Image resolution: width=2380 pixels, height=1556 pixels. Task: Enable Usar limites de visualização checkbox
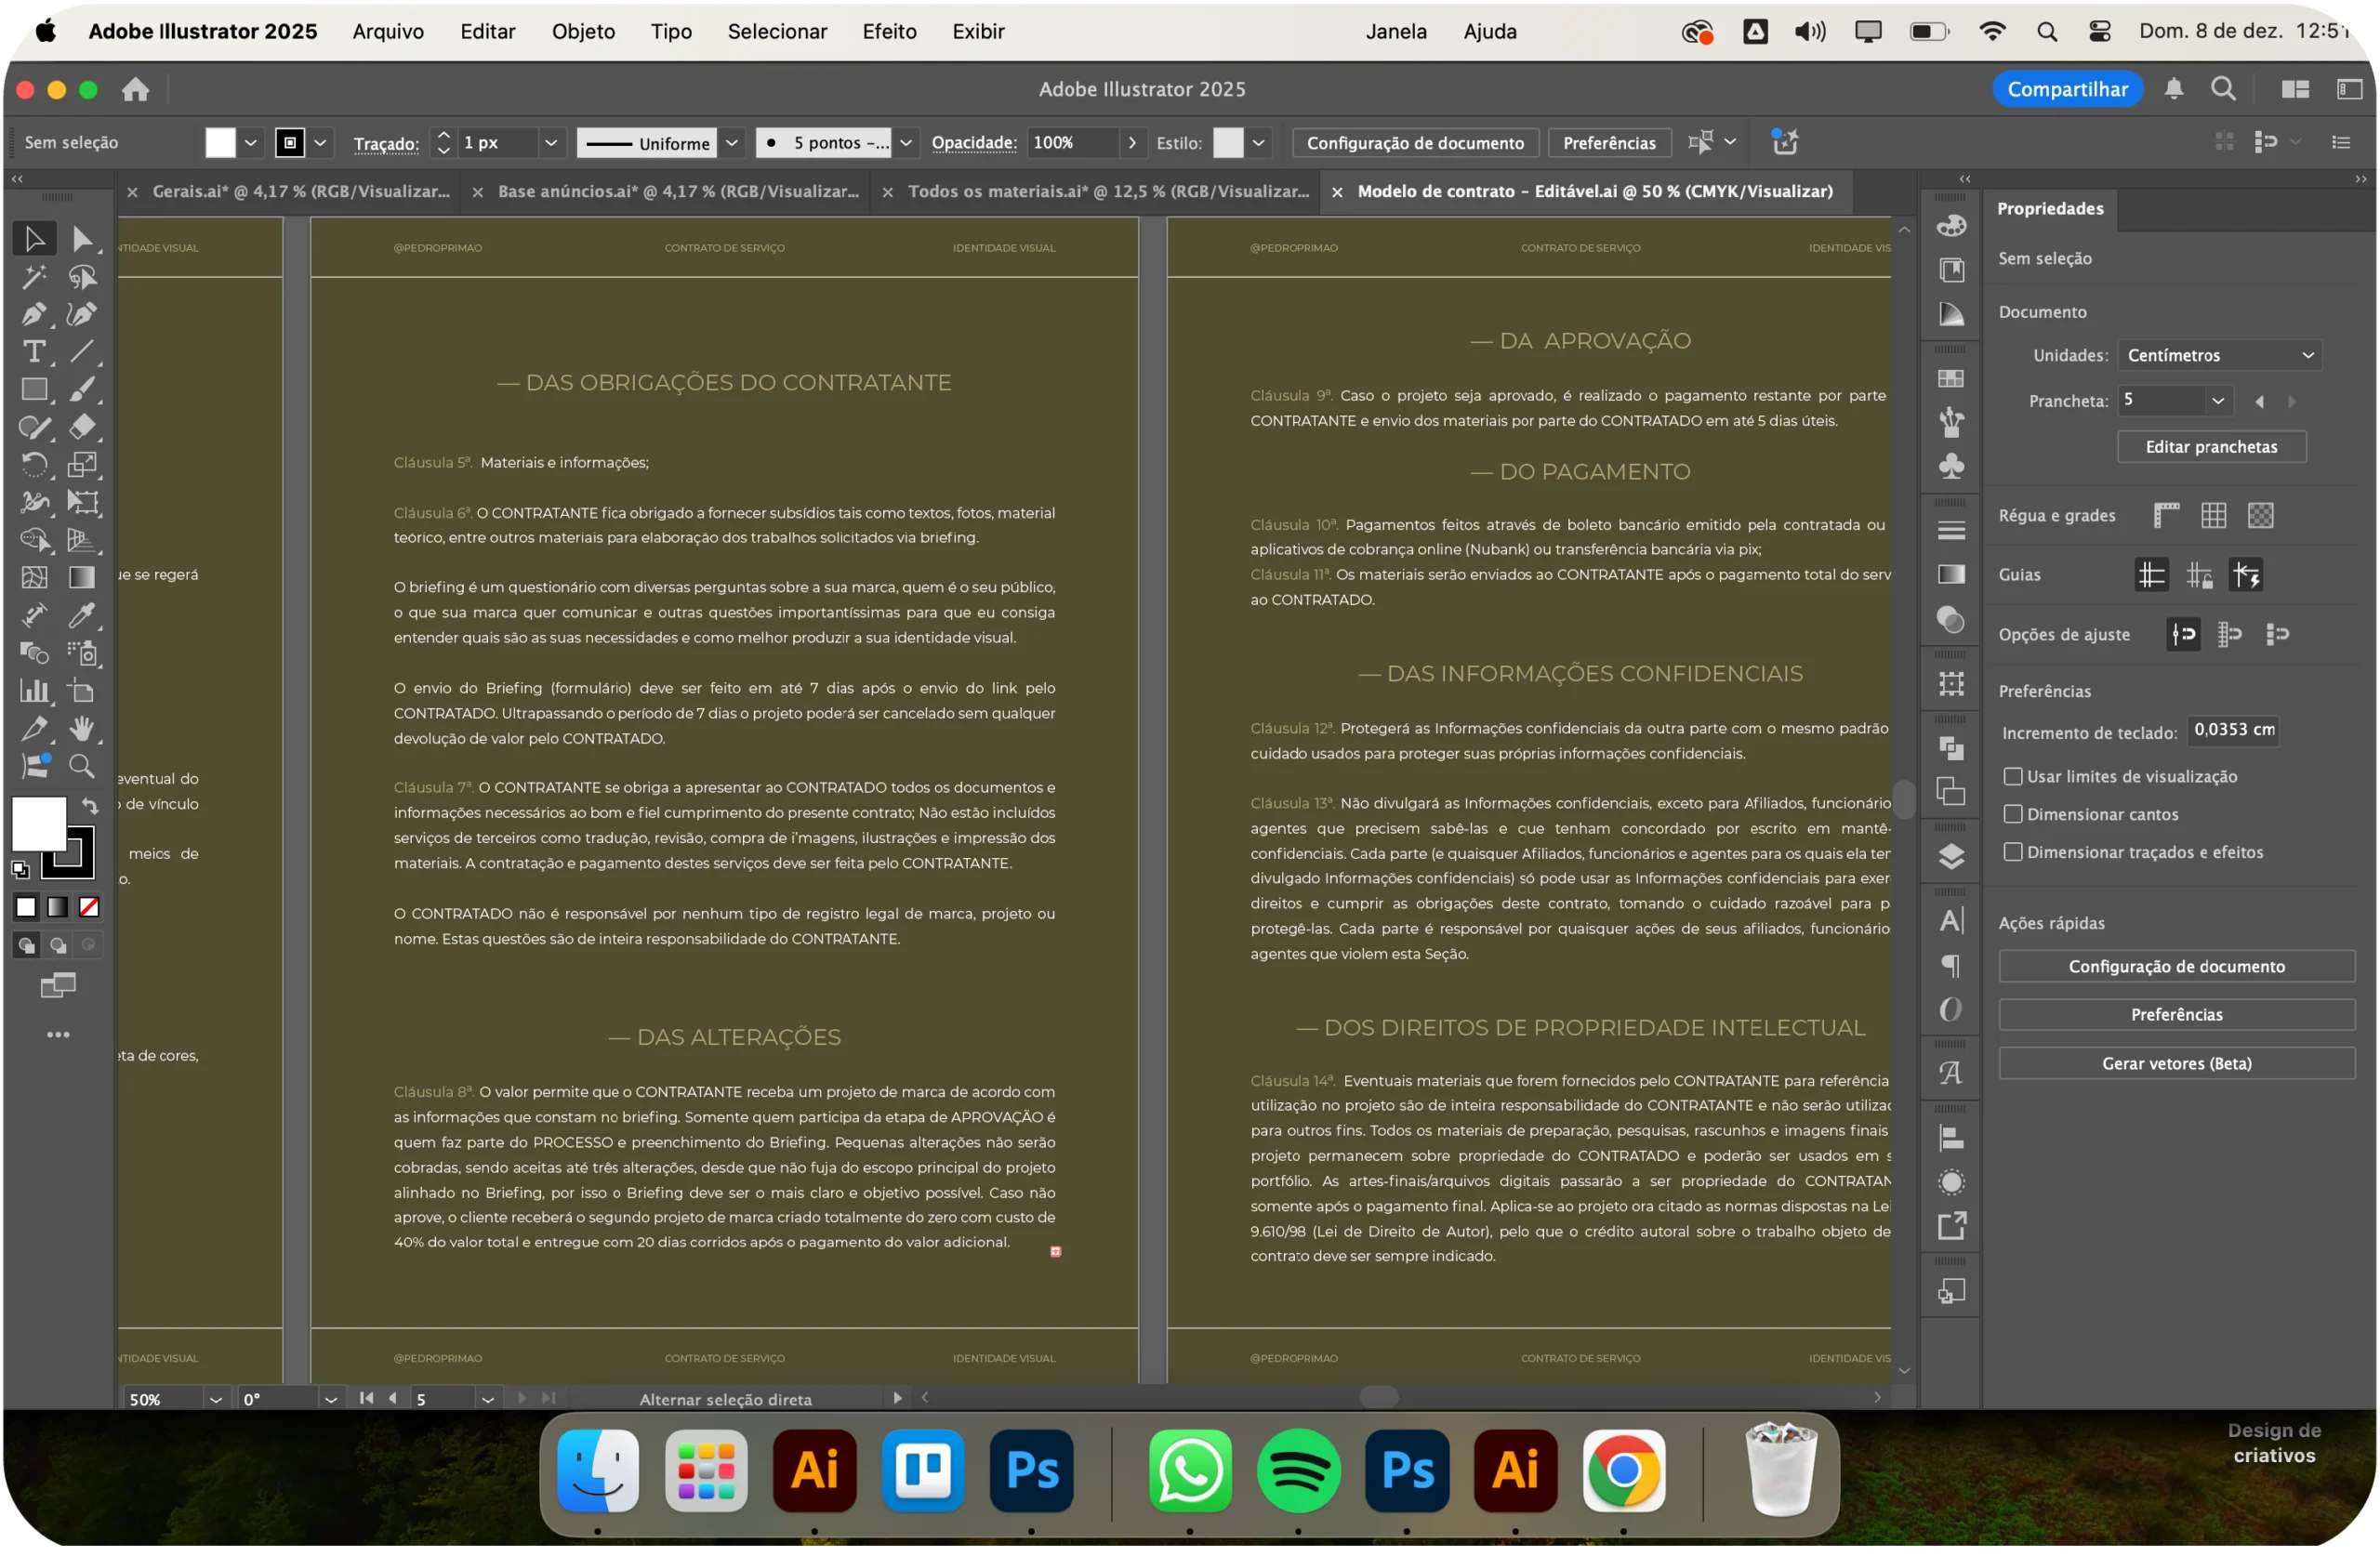(x=2013, y=777)
